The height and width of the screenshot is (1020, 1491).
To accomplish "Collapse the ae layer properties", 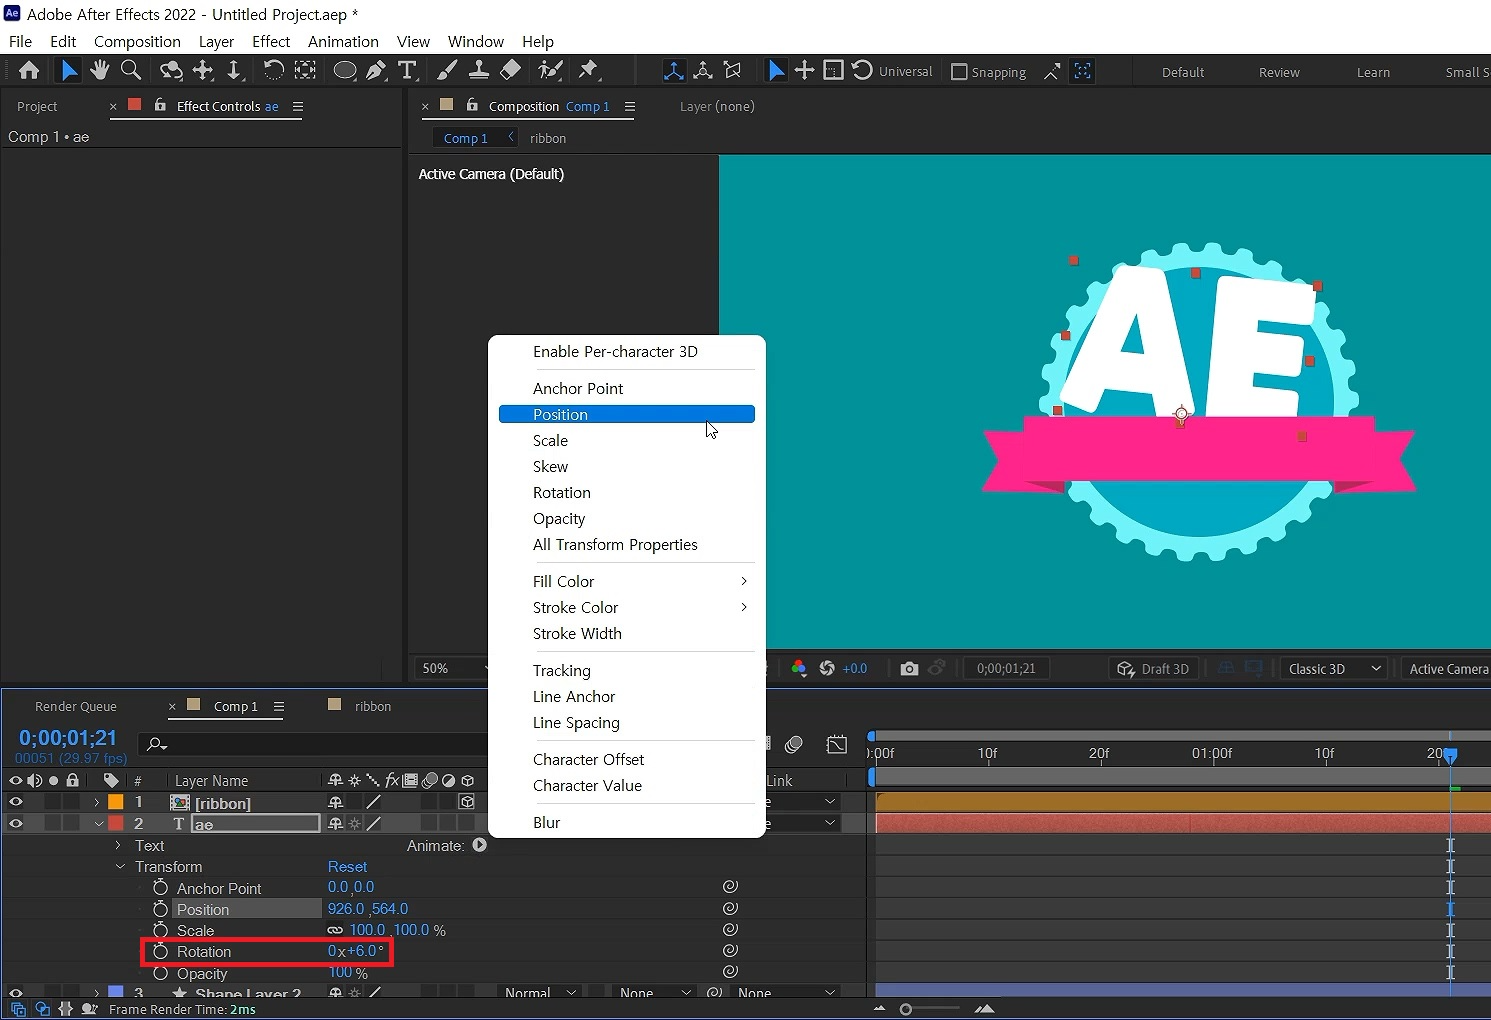I will (x=98, y=824).
